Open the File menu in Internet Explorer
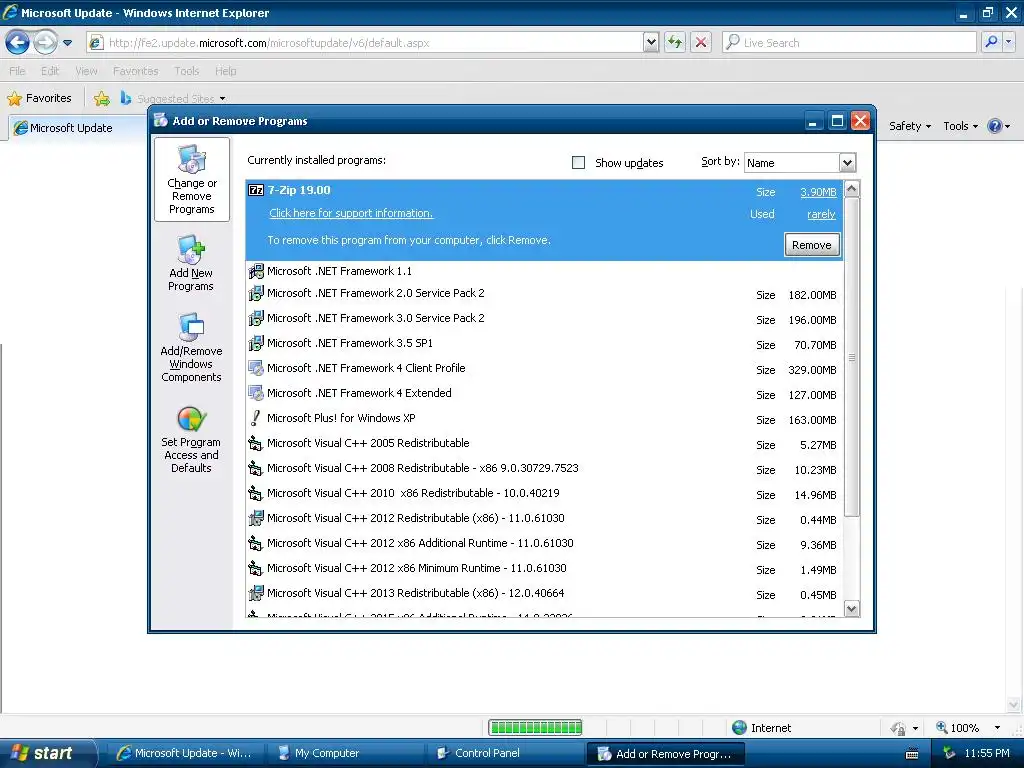The width and height of the screenshot is (1024, 768). pos(18,71)
